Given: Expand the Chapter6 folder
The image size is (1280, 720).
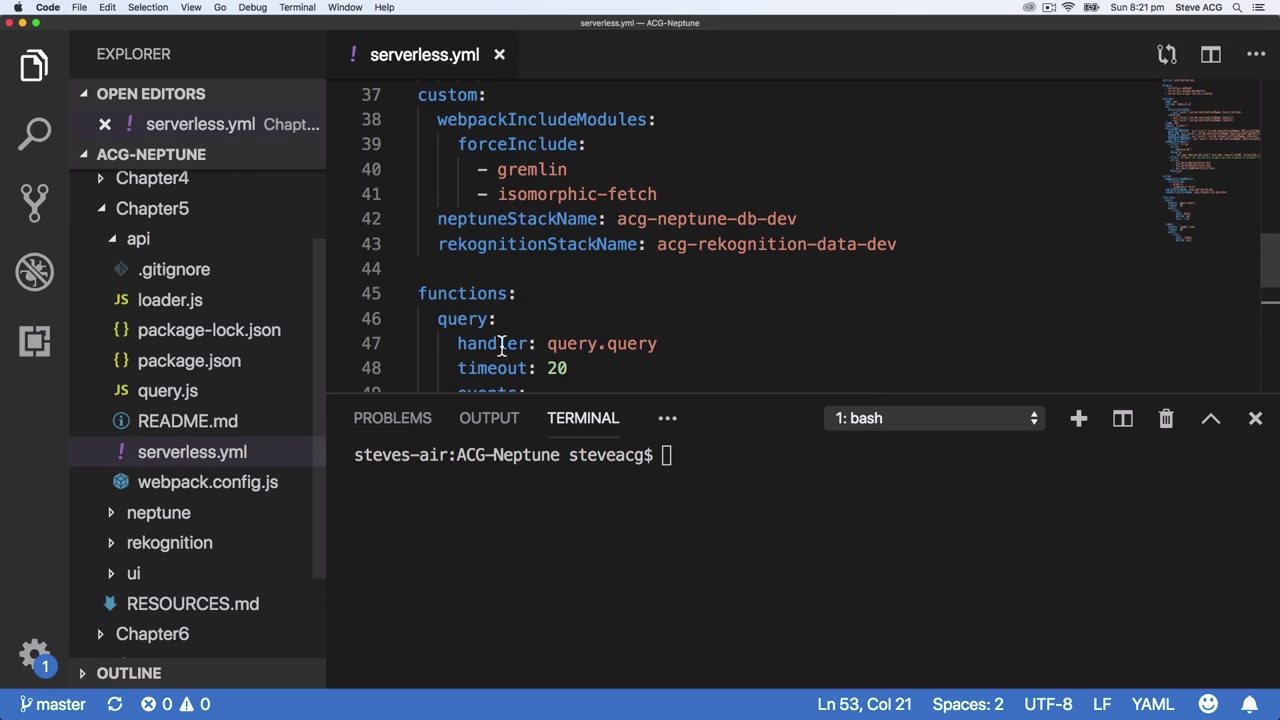Looking at the screenshot, I should [x=152, y=634].
